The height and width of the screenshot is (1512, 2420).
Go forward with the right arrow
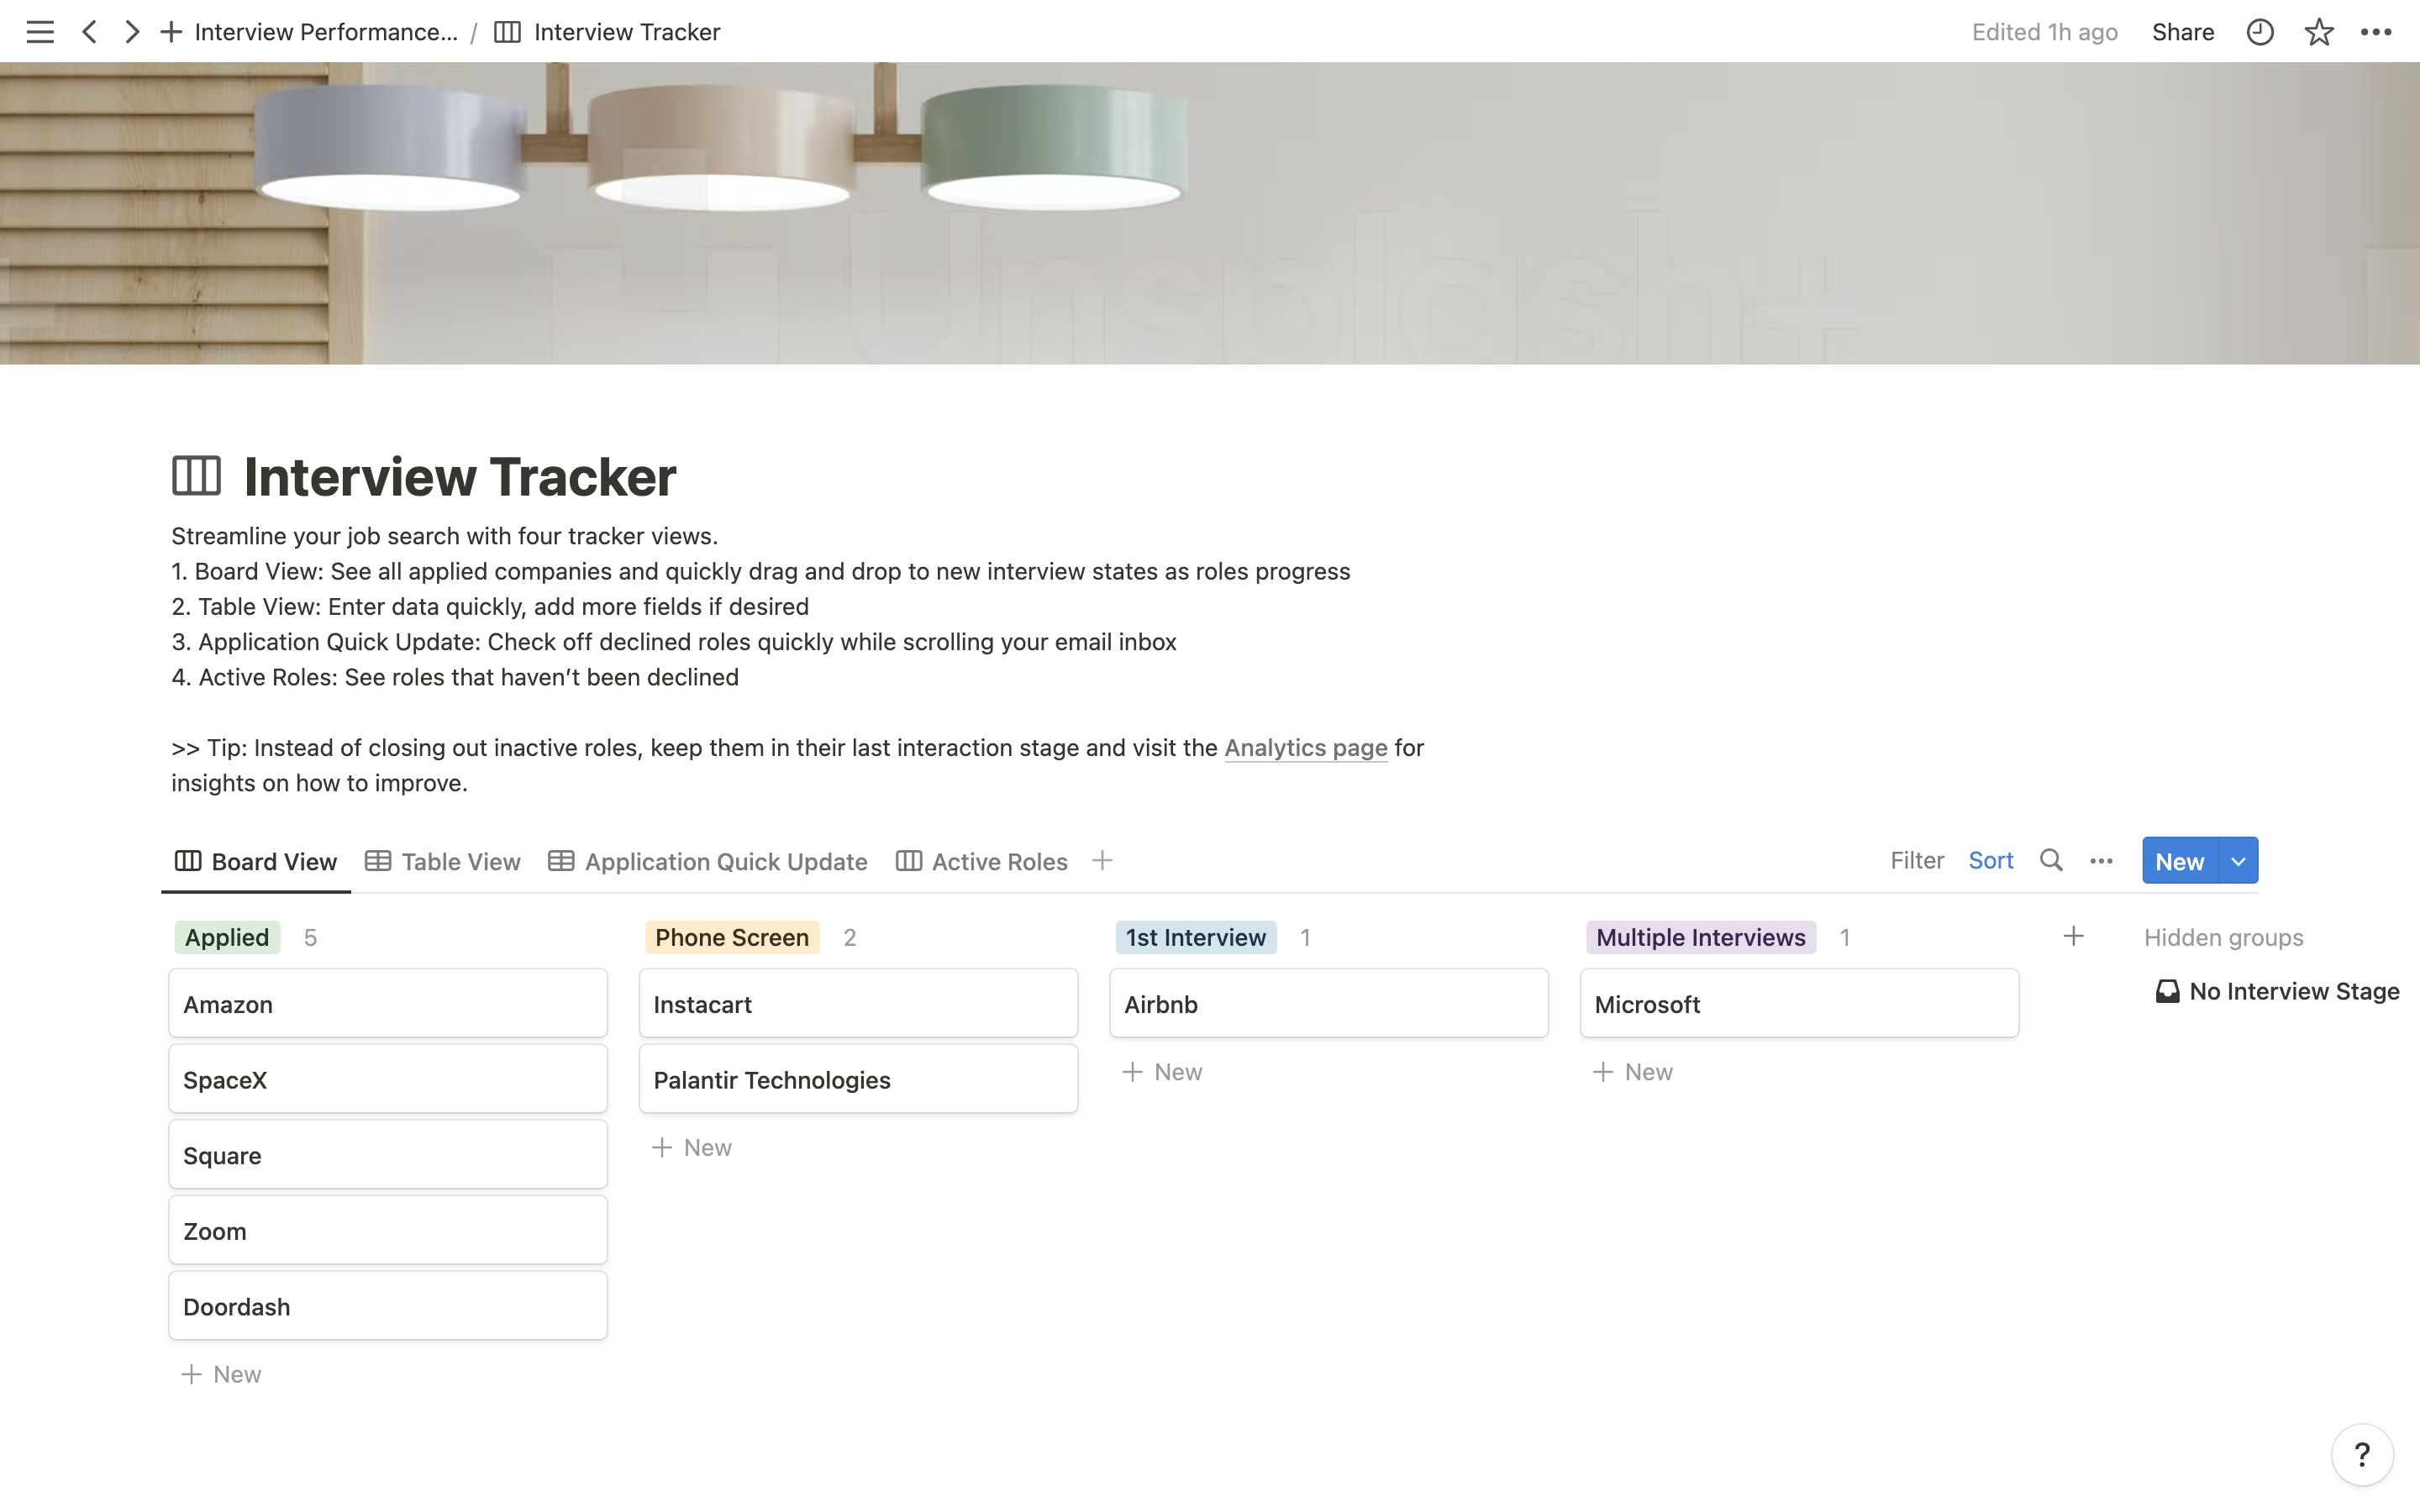131,32
